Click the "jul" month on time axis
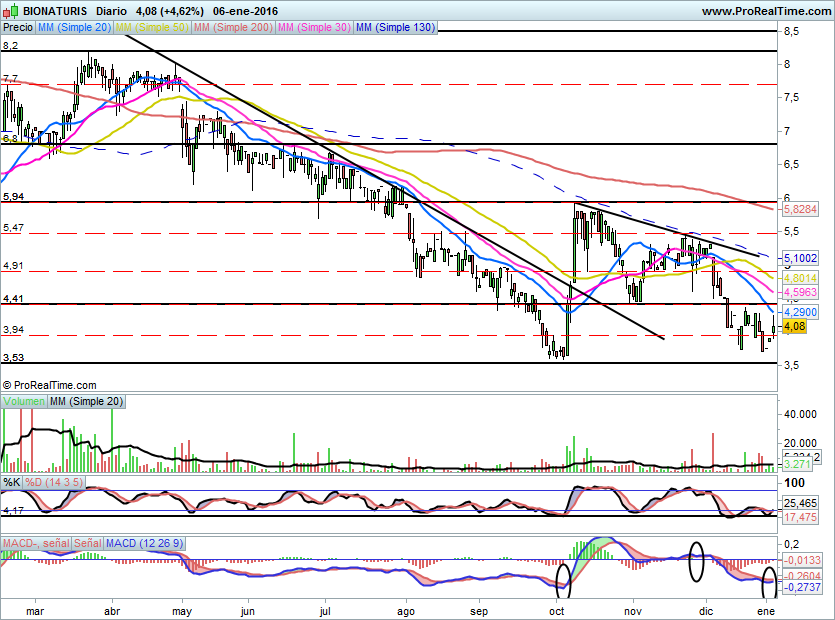Screen dimensions: 835x620 pyautogui.click(x=325, y=611)
